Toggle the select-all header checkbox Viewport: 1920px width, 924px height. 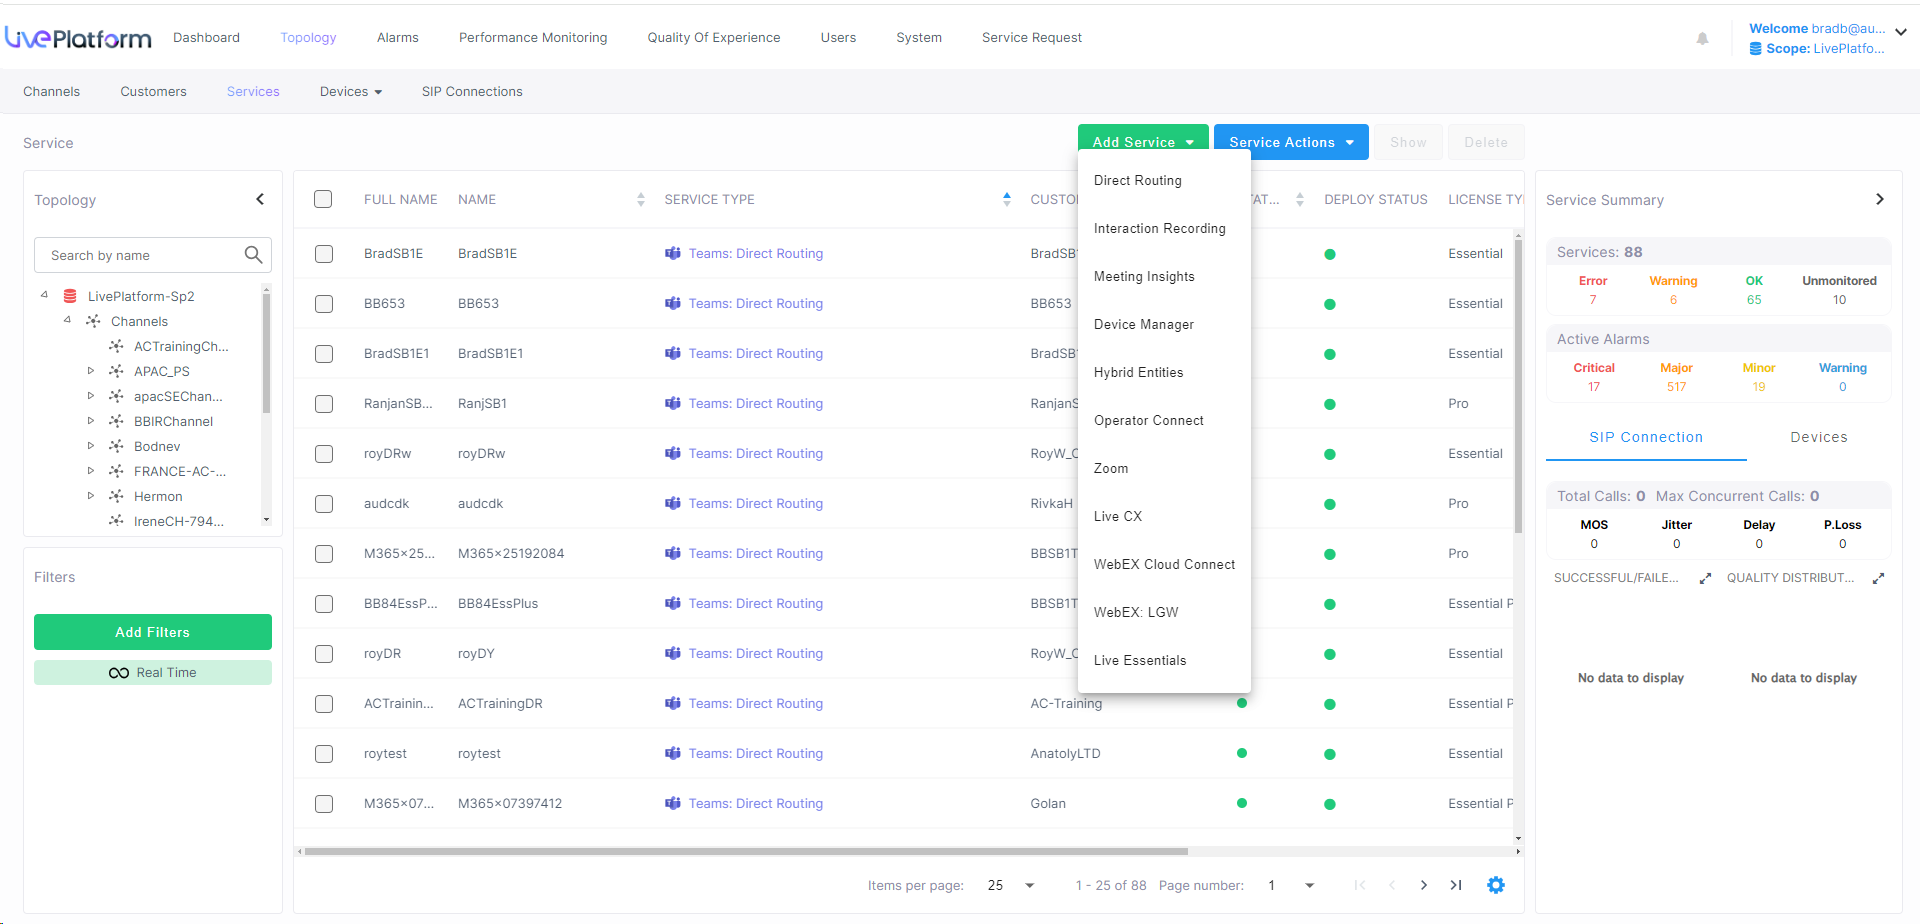(x=323, y=199)
